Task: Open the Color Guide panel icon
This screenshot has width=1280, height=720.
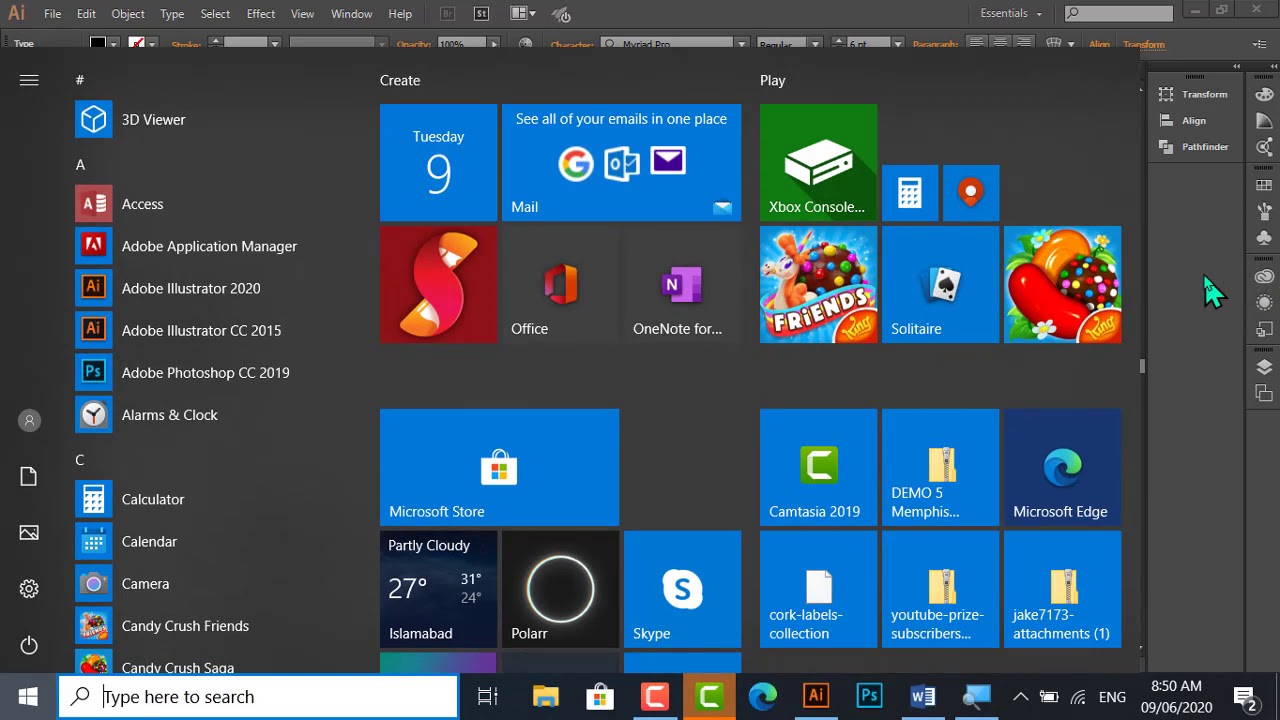Action: click(1264, 120)
